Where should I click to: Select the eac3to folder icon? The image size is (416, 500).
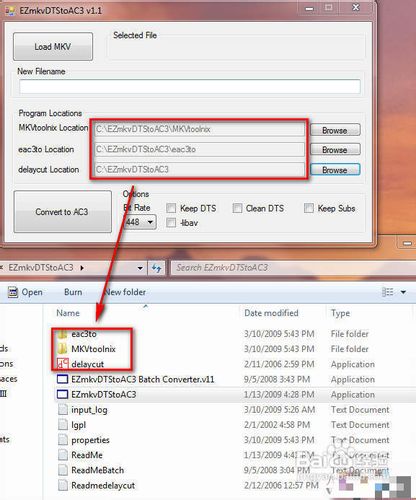(62, 334)
